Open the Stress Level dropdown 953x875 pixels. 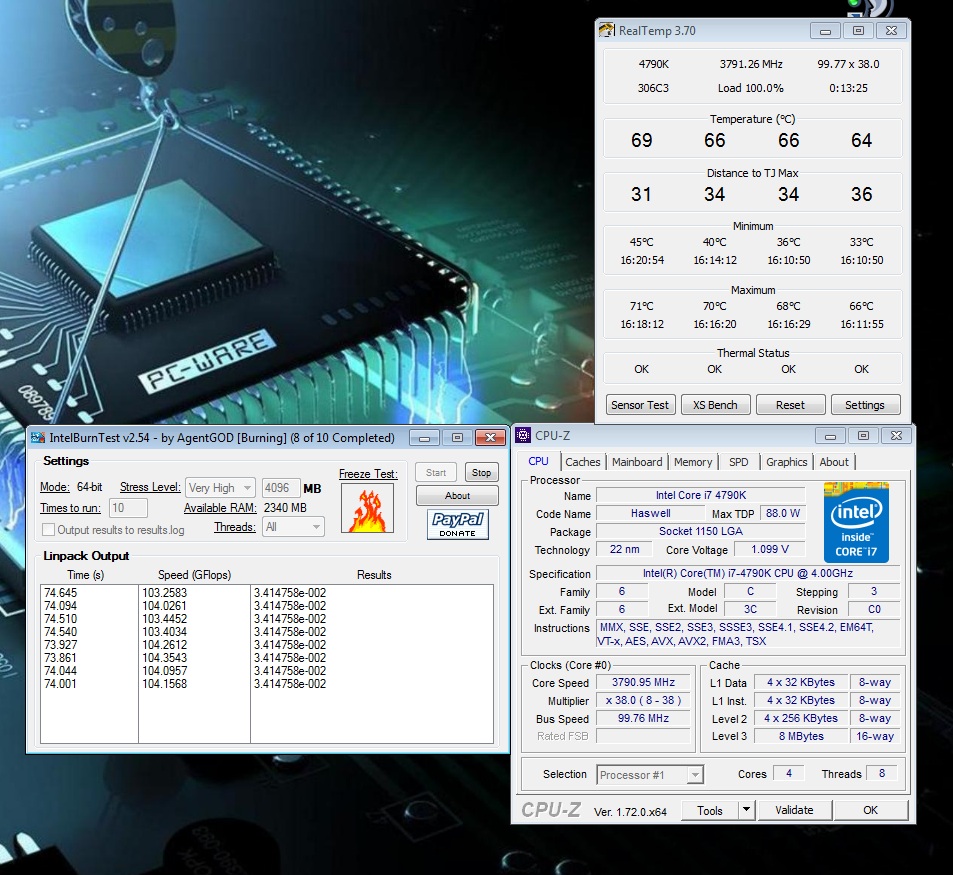(220, 488)
